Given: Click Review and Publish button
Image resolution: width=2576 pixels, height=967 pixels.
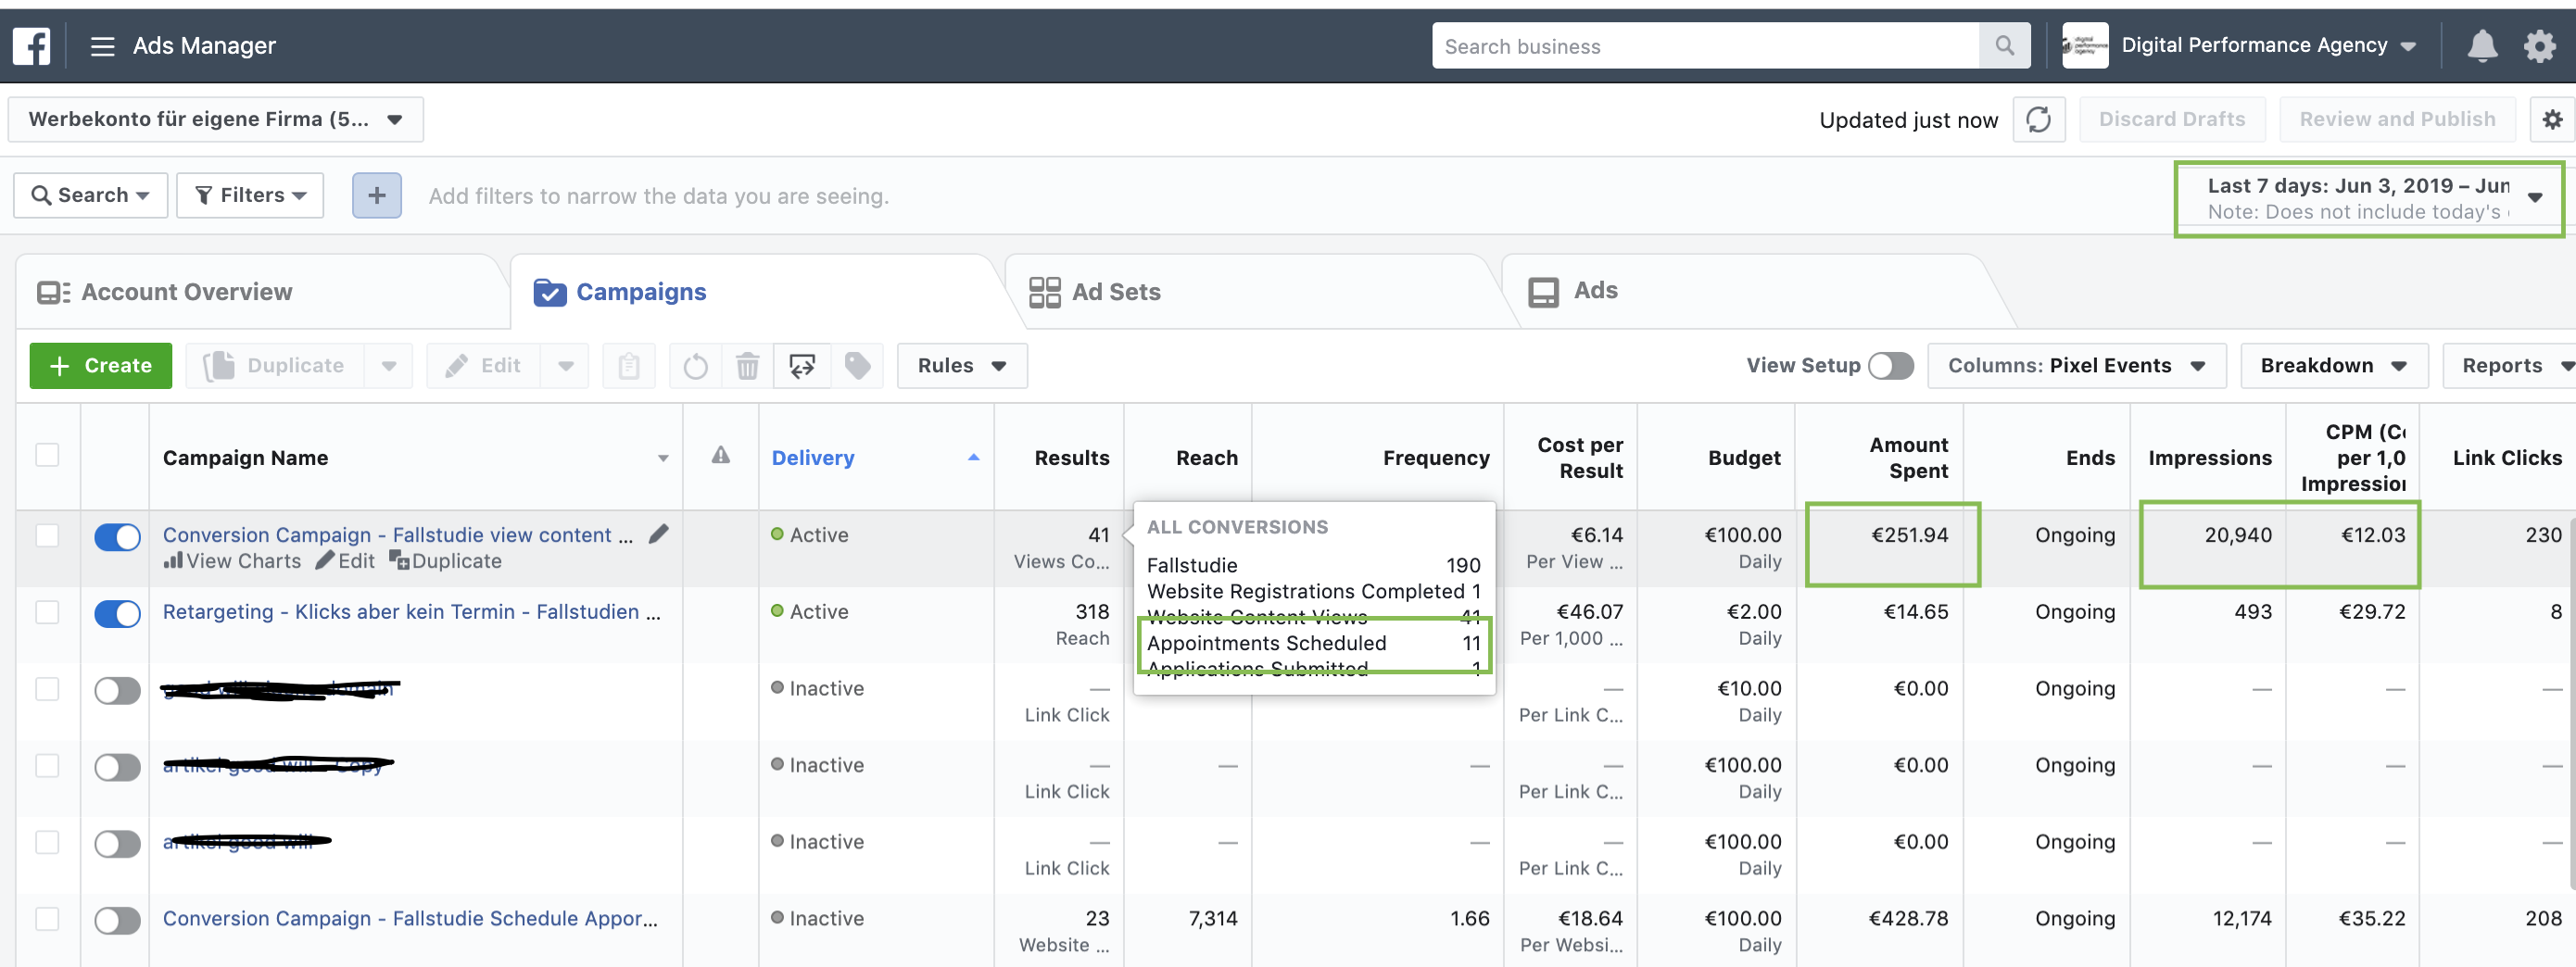Looking at the screenshot, I should (x=2397, y=120).
